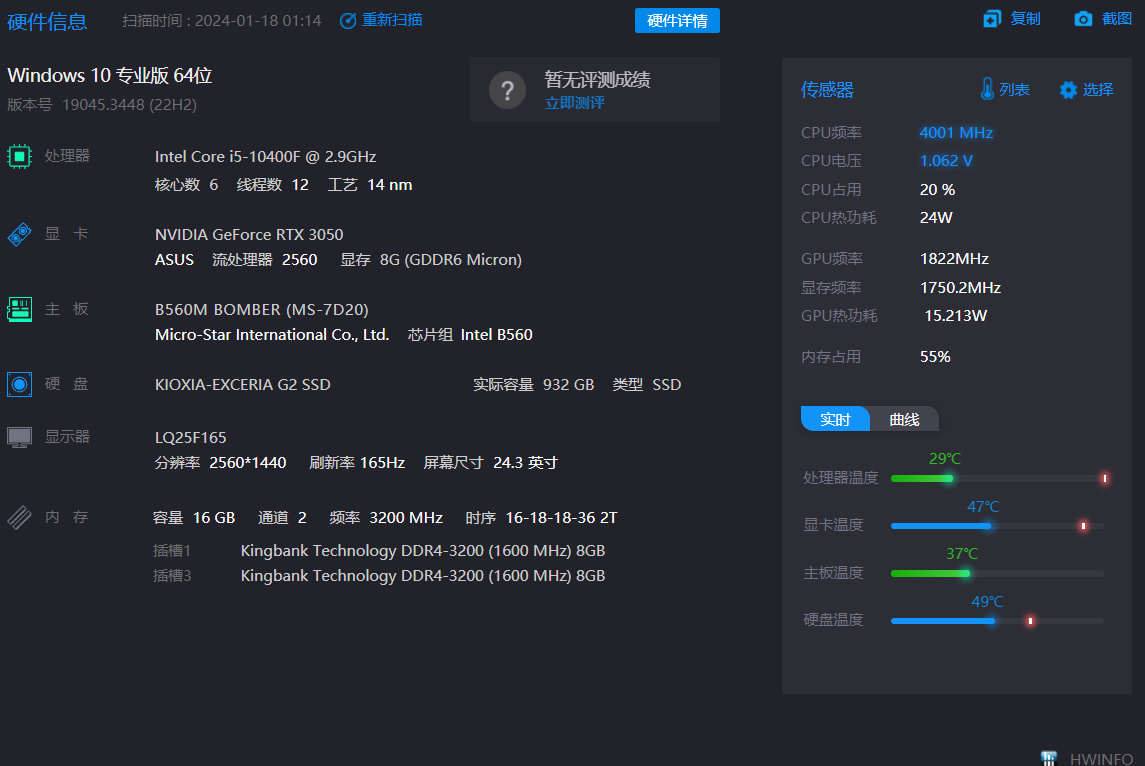This screenshot has width=1145, height=766.
Task: Click the HWINFO logo icon
Action: (x=1049, y=758)
